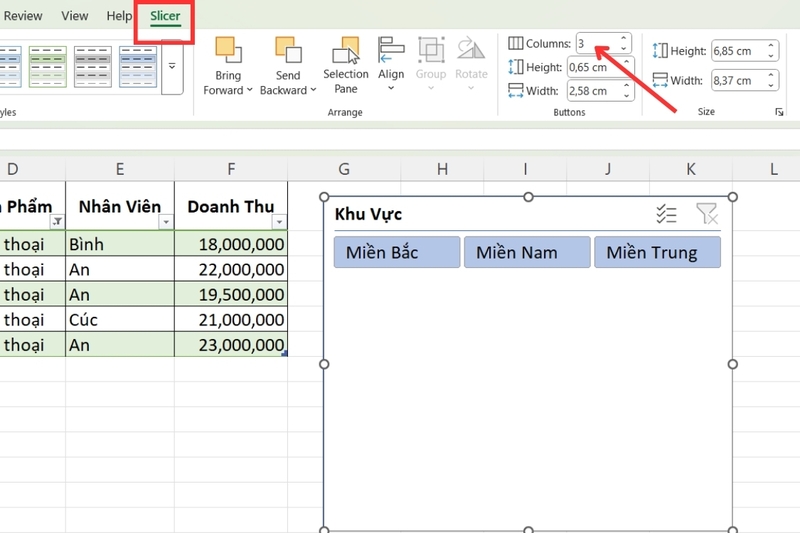Switch to the Help tab
Screen dimensions: 800x533
(119, 16)
